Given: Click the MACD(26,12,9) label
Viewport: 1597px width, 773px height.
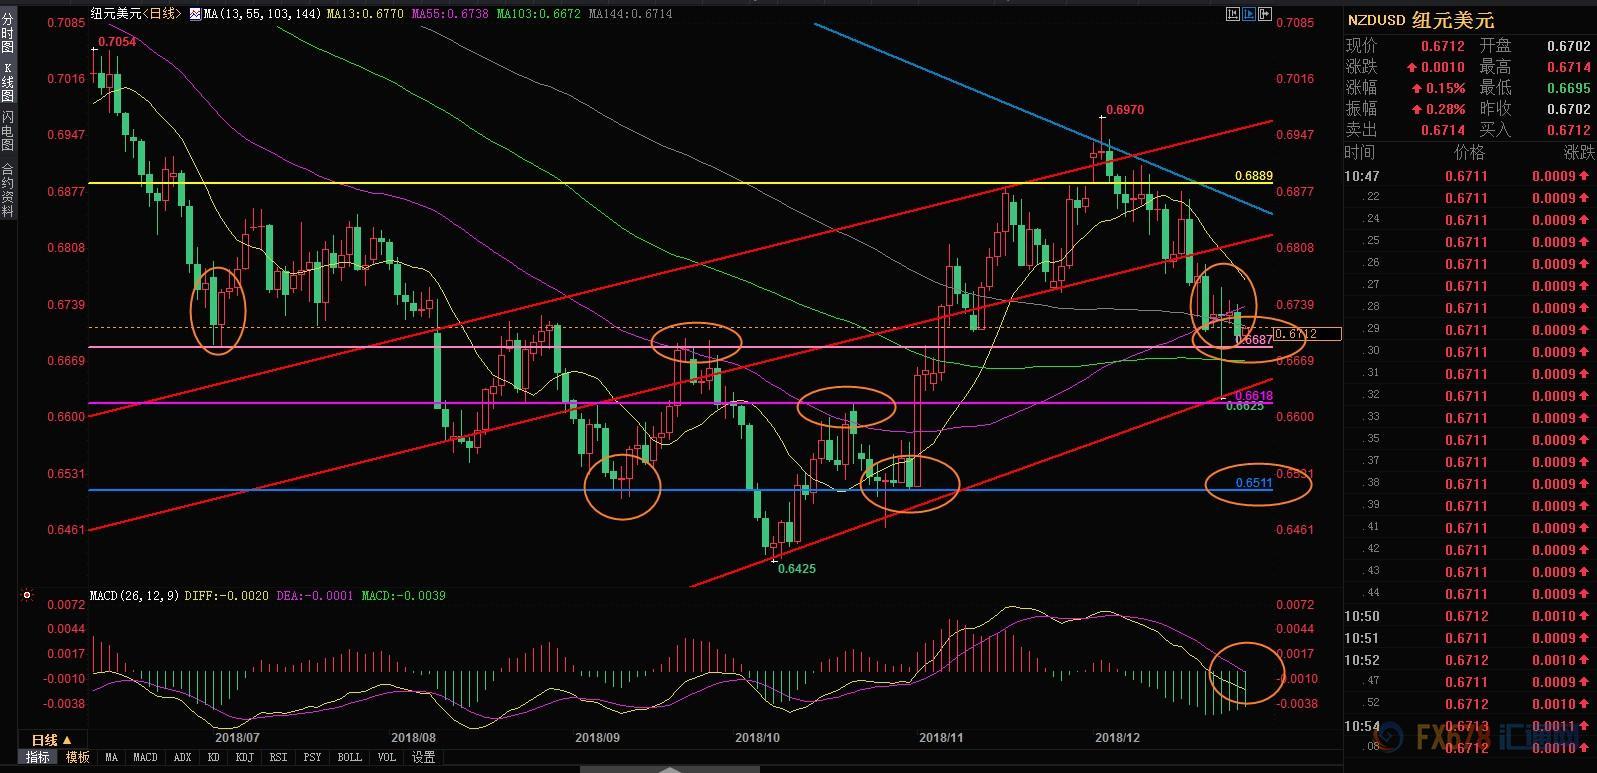Looking at the screenshot, I should point(134,596).
